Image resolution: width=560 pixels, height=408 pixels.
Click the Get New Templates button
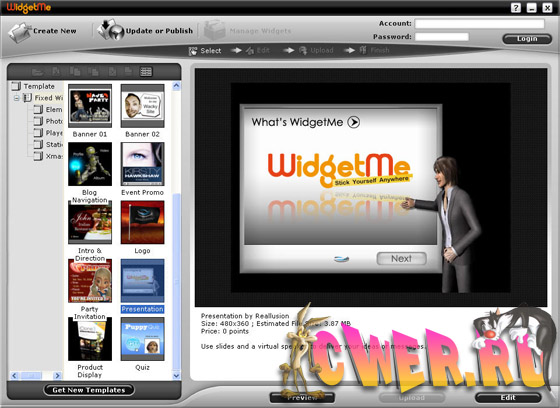click(89, 390)
